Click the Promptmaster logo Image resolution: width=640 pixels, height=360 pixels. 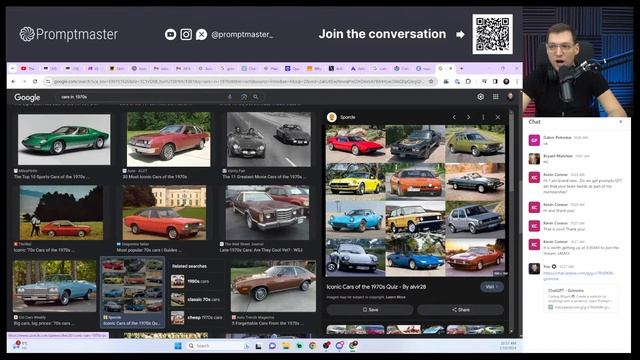click(x=69, y=34)
